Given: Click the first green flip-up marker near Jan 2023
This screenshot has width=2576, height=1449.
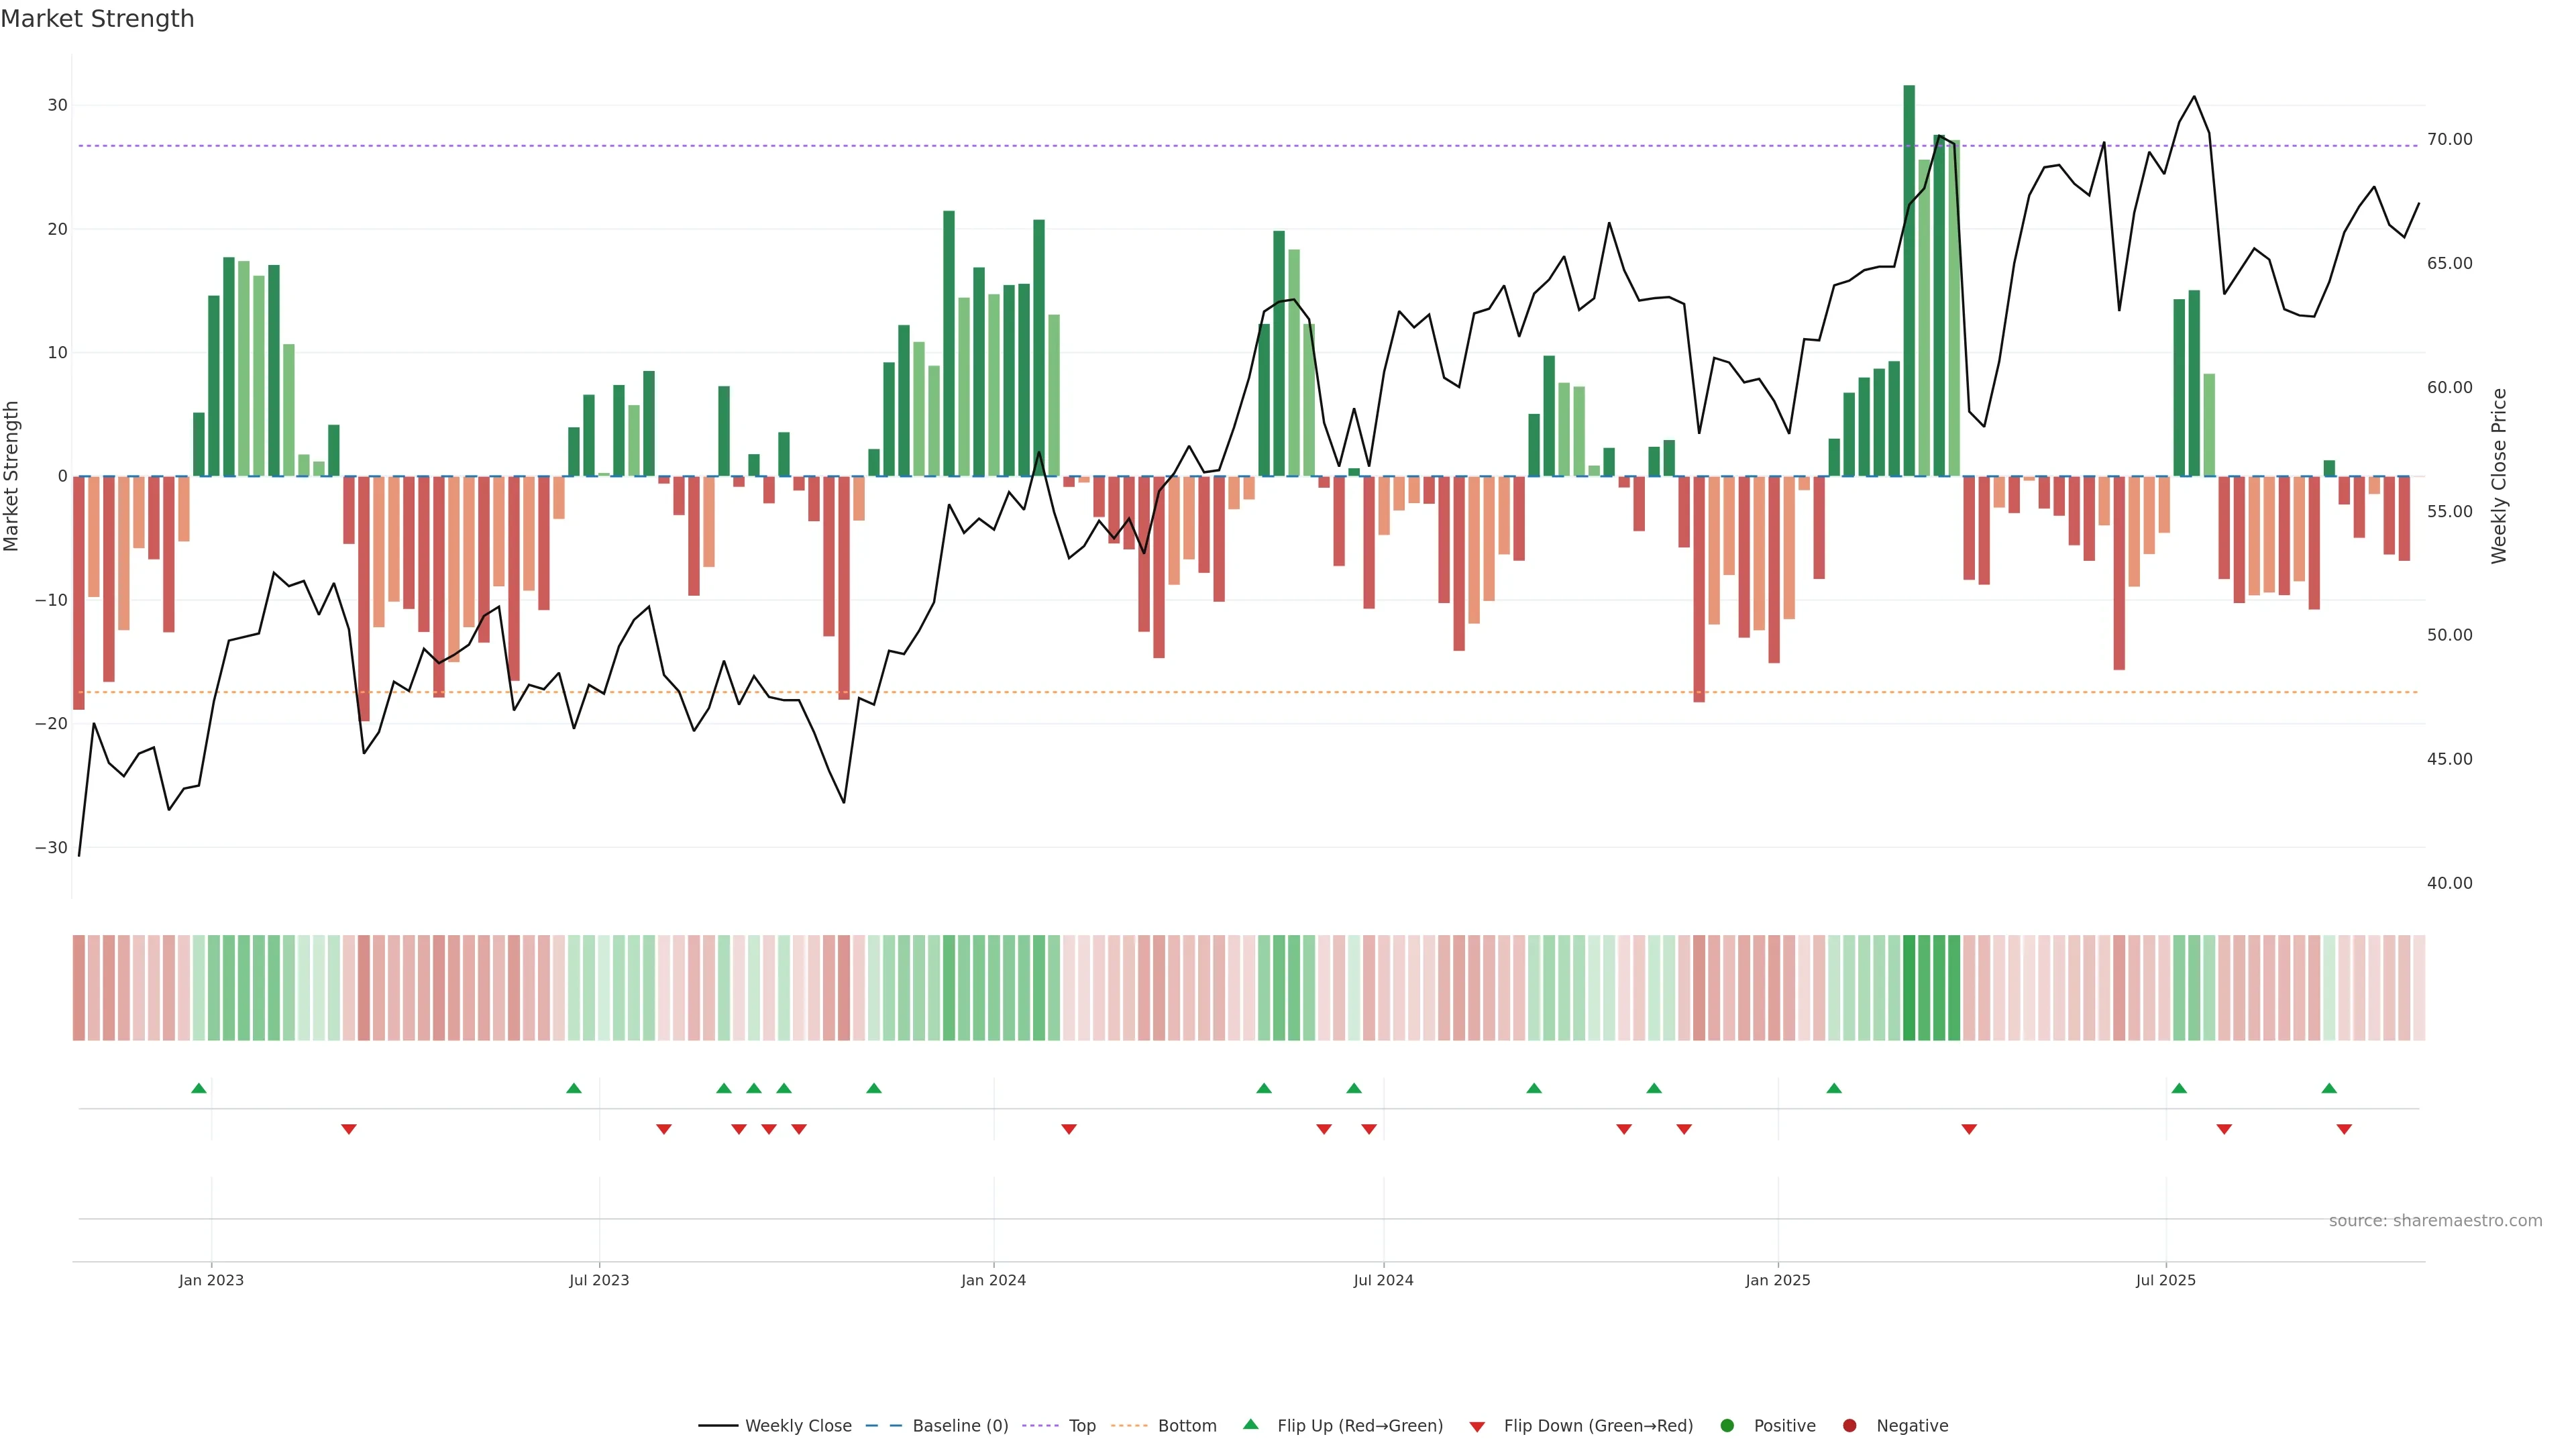Looking at the screenshot, I should click(x=199, y=1088).
